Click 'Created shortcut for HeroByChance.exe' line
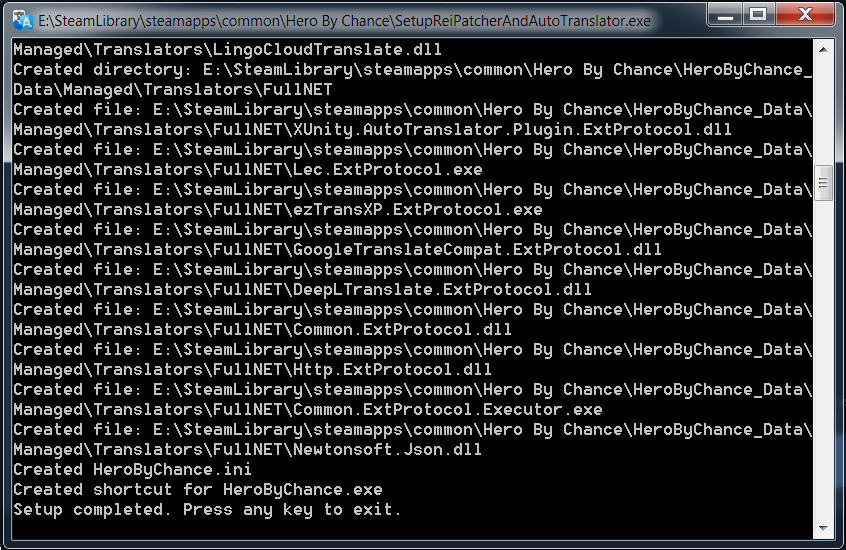The image size is (846, 550). coord(197,490)
